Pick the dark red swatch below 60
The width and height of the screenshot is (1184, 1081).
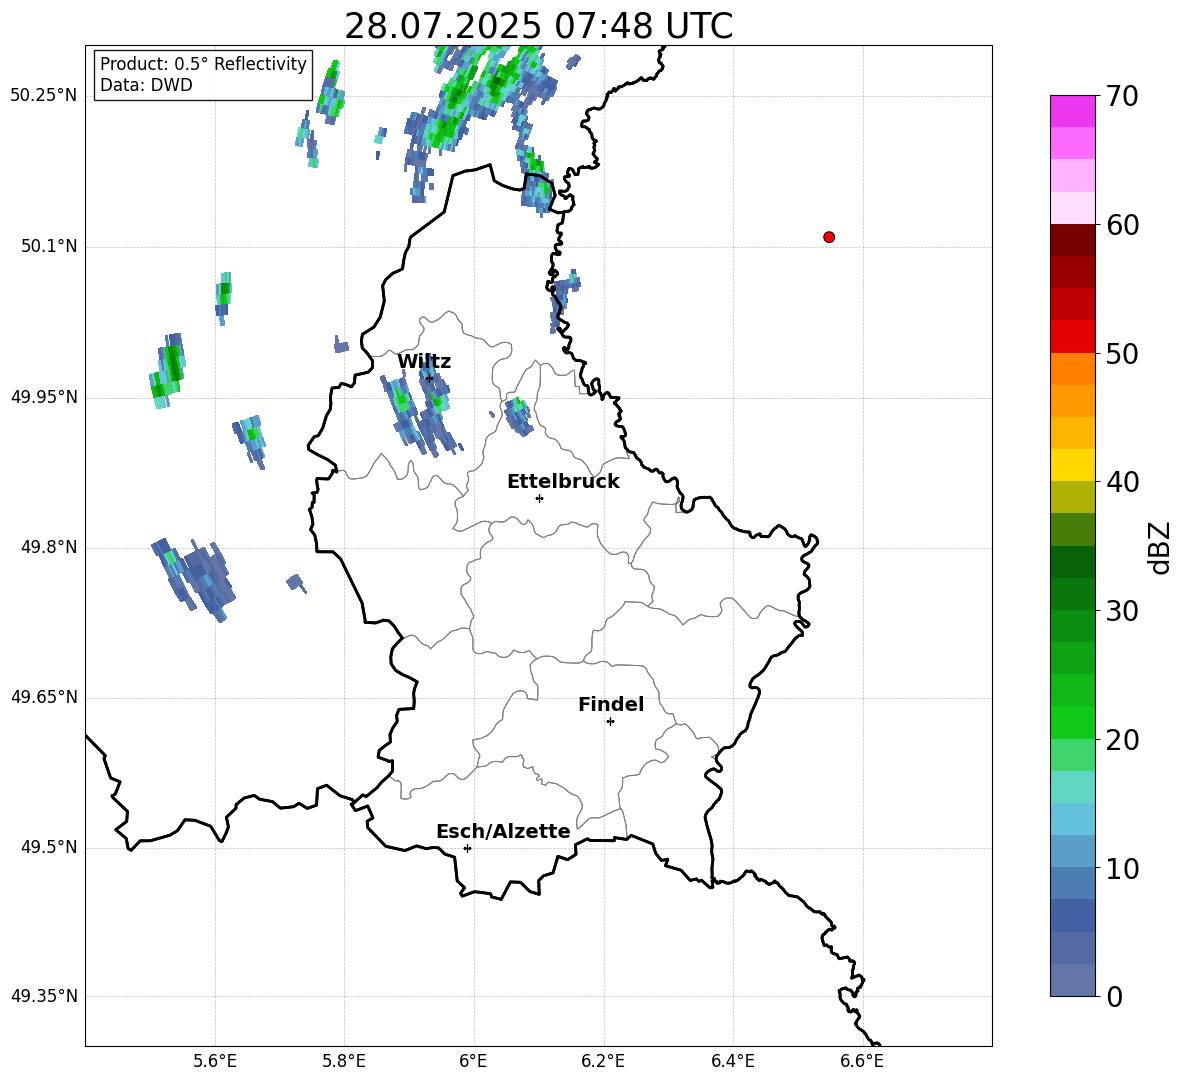[1072, 240]
